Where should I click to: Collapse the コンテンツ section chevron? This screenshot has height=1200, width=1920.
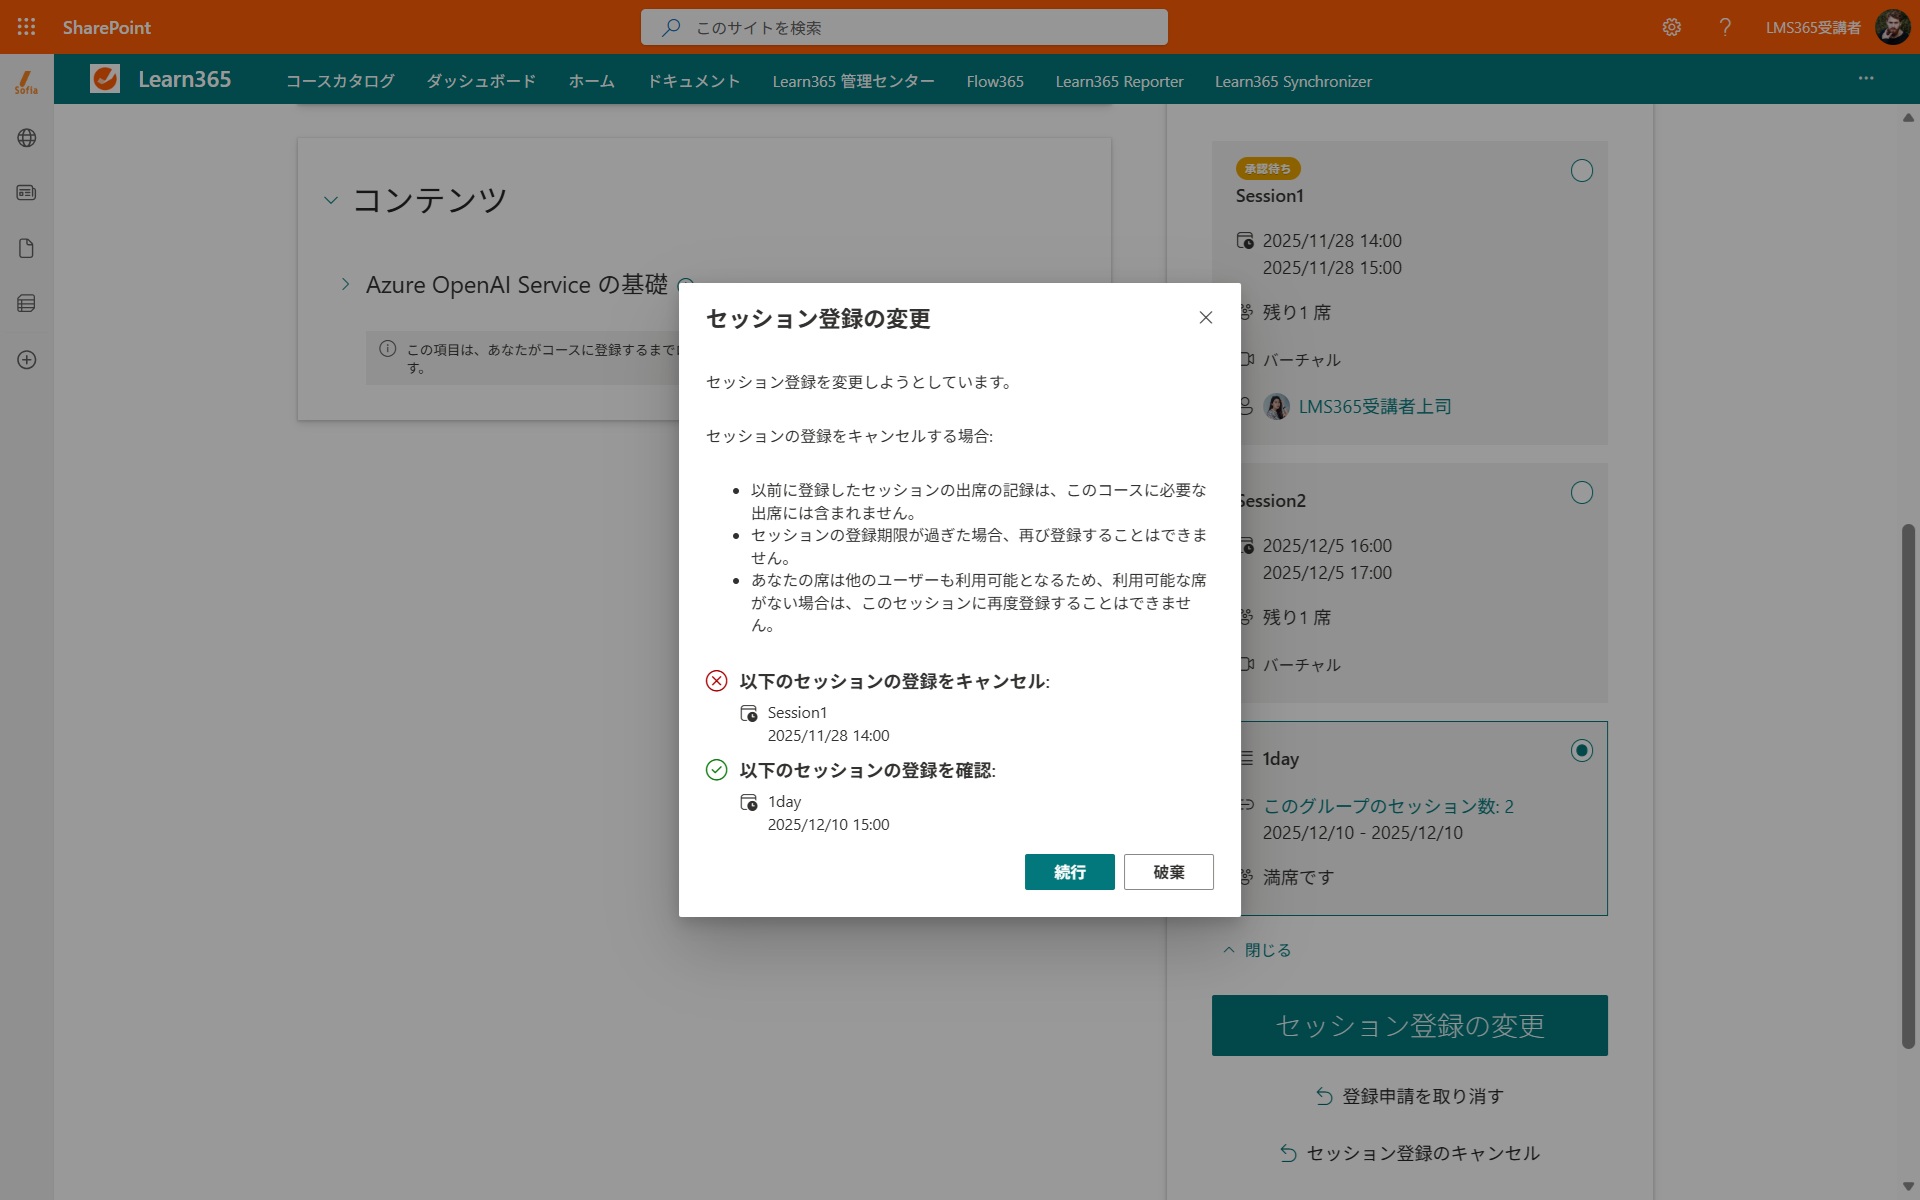[331, 200]
